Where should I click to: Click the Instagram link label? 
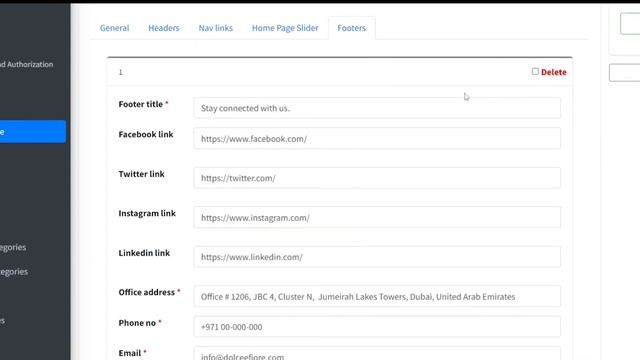[147, 213]
